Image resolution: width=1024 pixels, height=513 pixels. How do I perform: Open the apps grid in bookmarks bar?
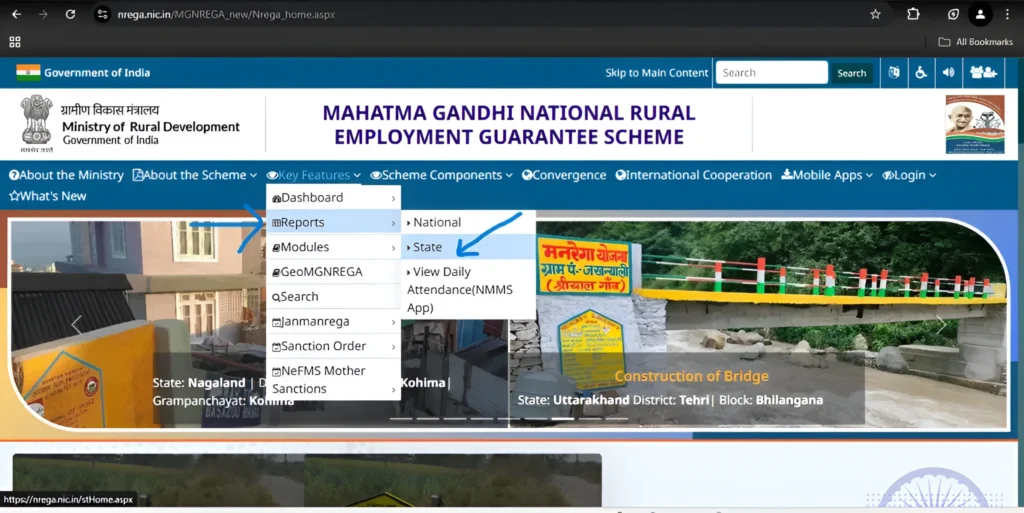15,42
